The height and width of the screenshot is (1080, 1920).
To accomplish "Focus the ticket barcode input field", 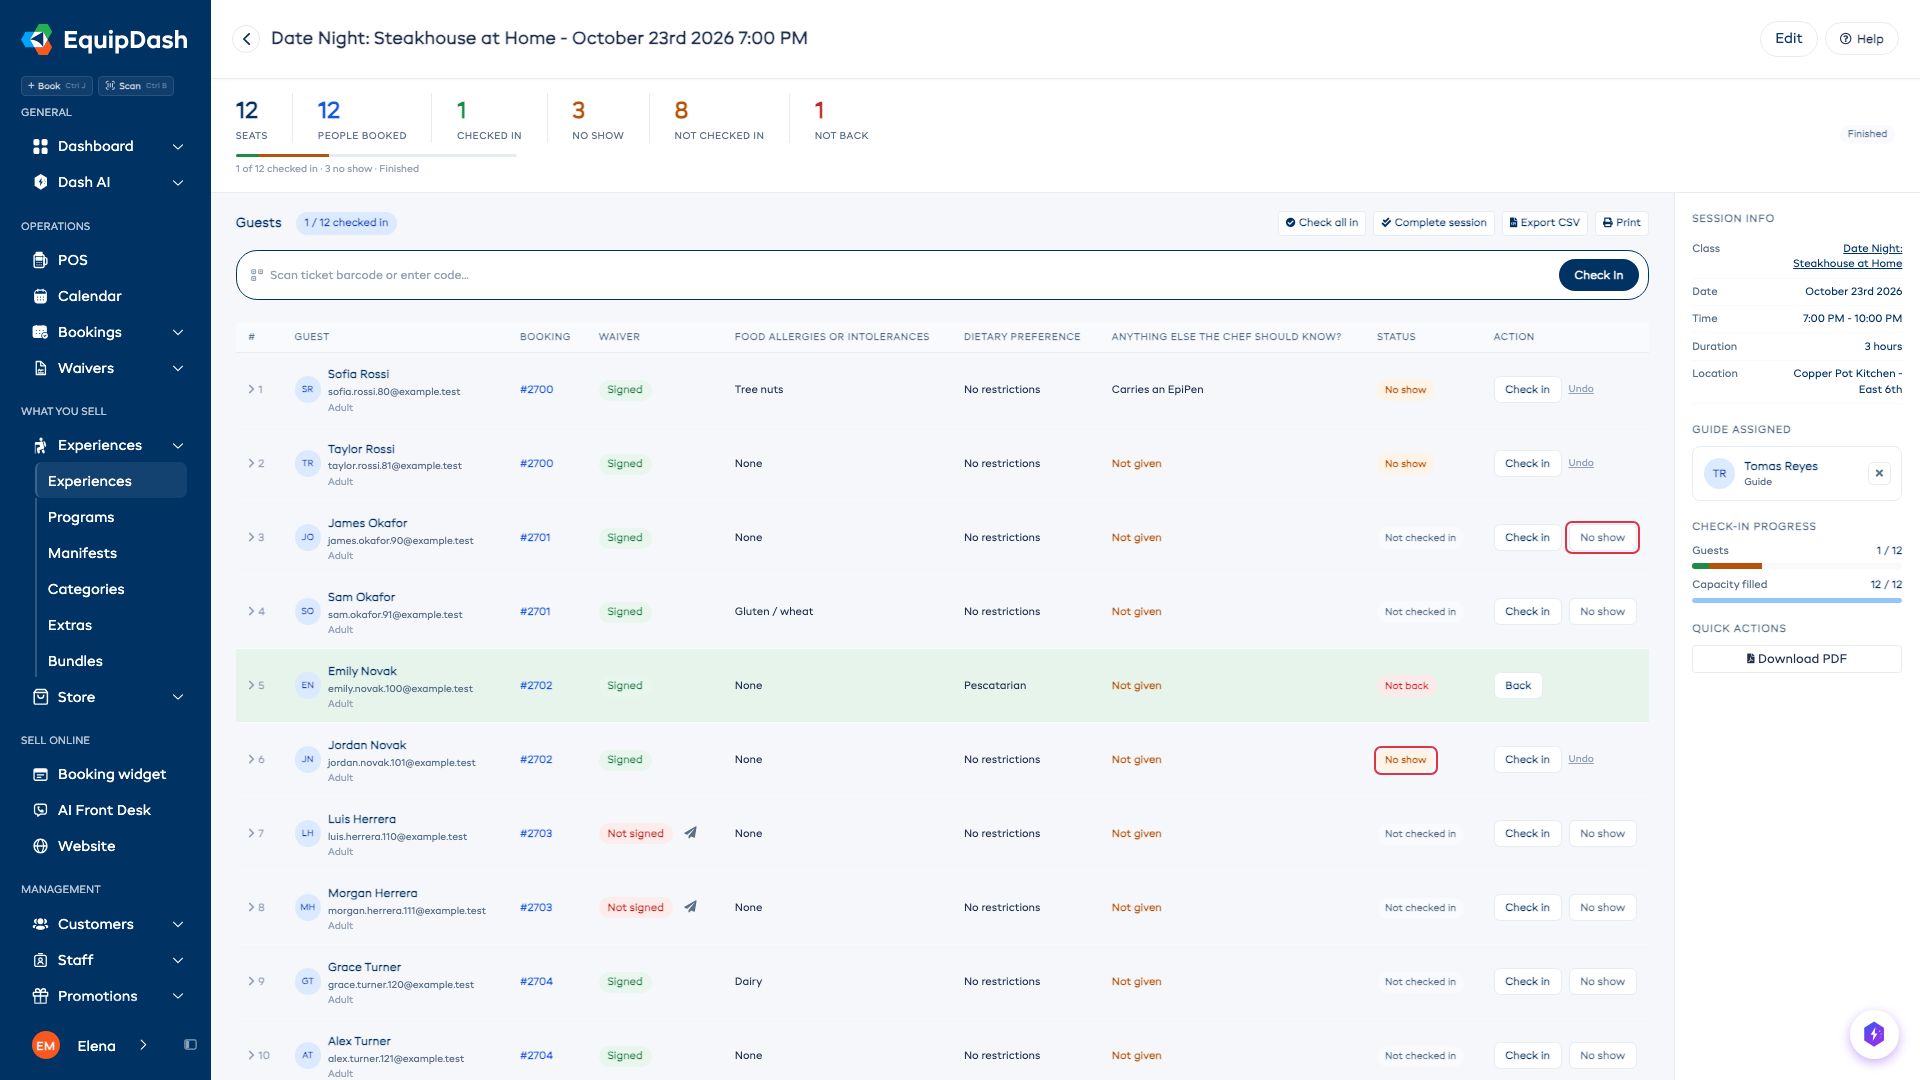I will 905,275.
